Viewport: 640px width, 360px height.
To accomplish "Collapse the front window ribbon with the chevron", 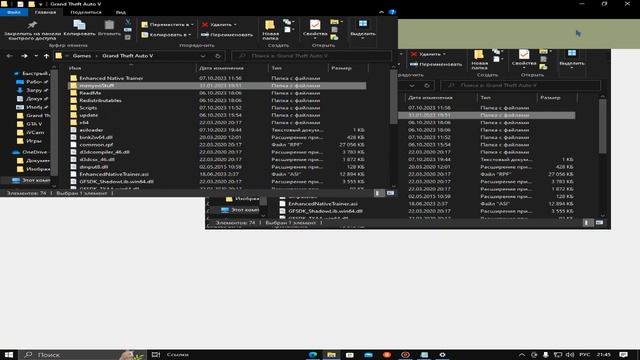I will [x=381, y=12].
